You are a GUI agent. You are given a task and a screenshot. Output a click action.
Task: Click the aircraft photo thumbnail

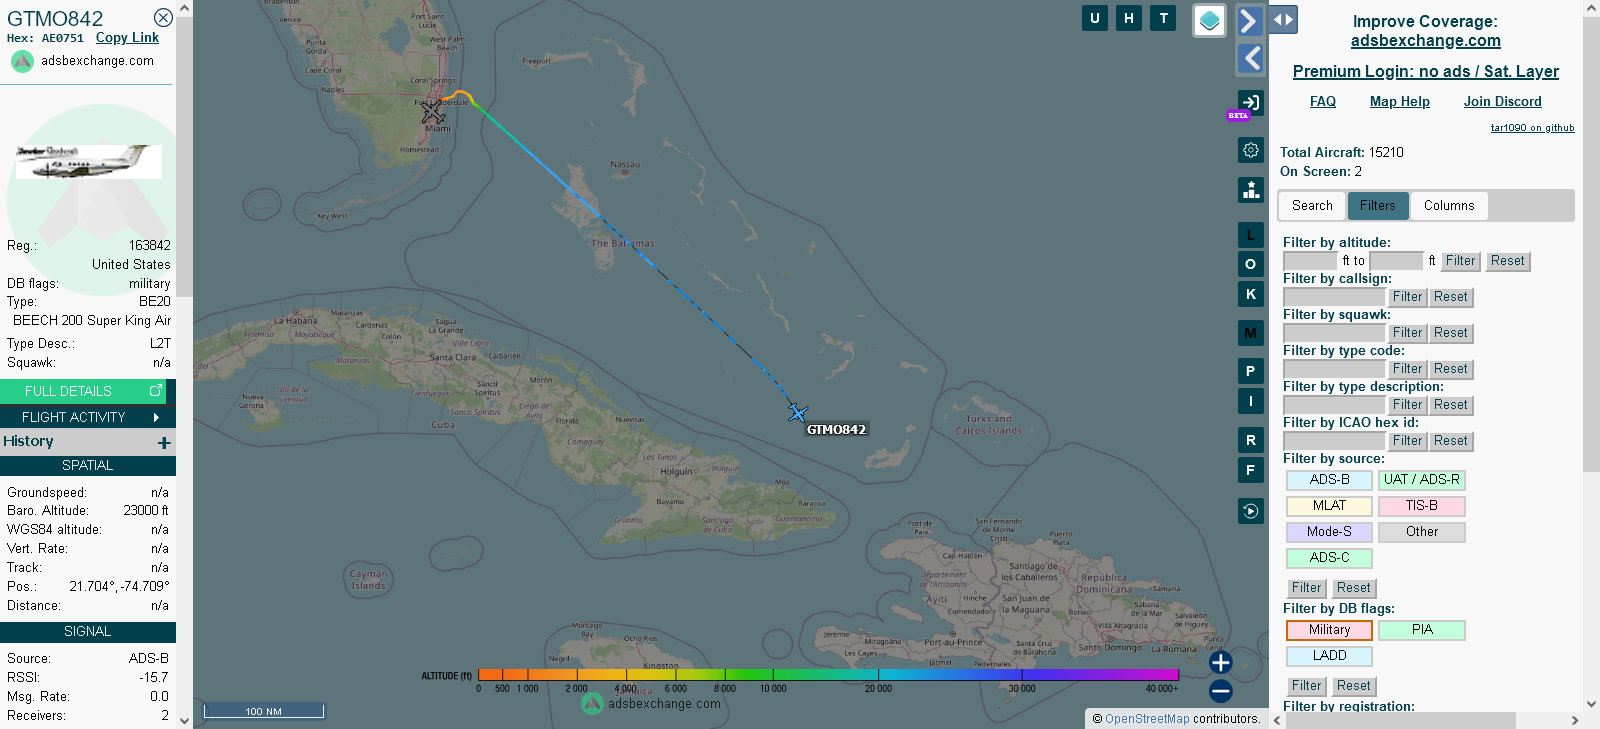[x=88, y=162]
